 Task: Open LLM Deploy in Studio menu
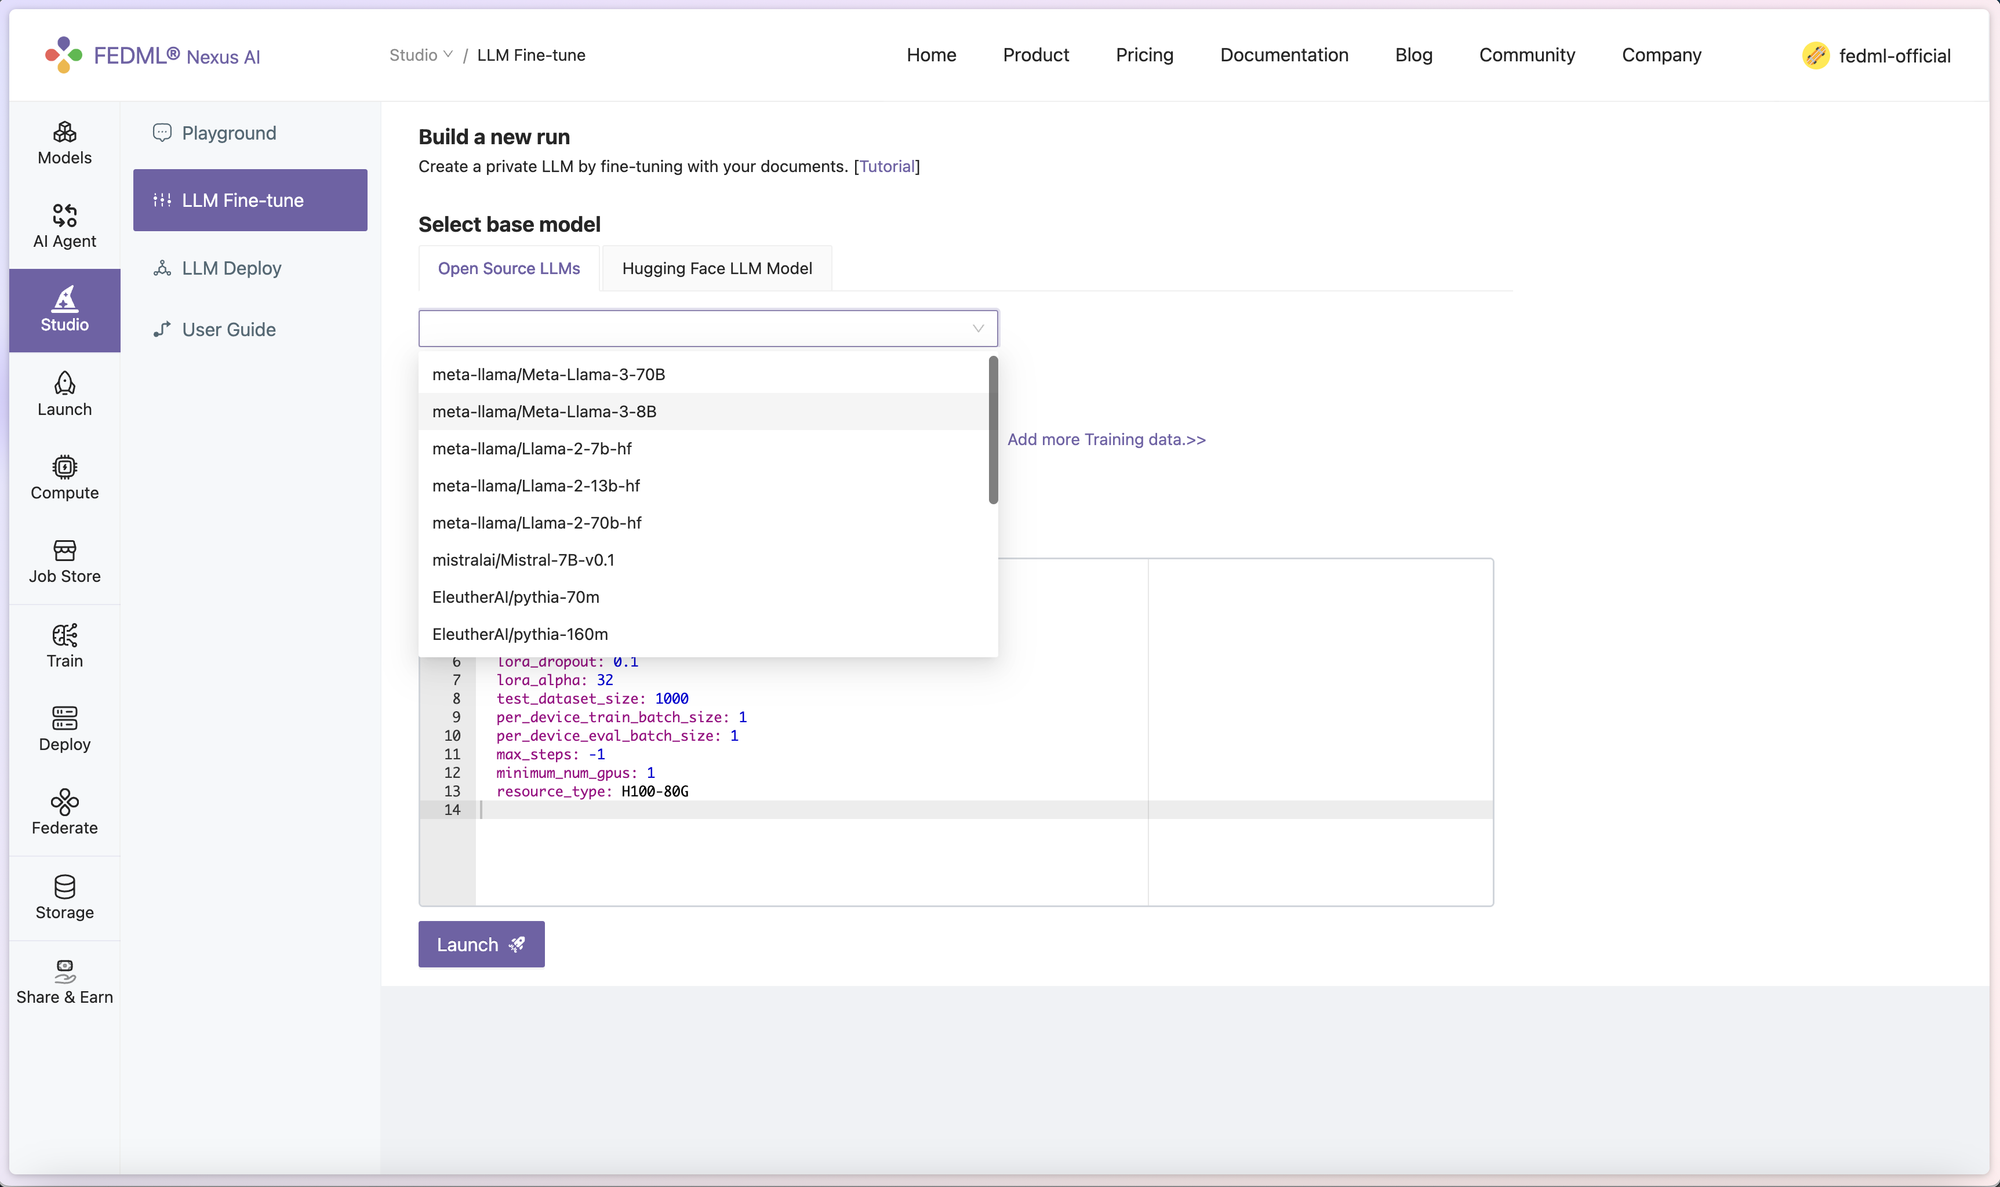click(x=231, y=268)
